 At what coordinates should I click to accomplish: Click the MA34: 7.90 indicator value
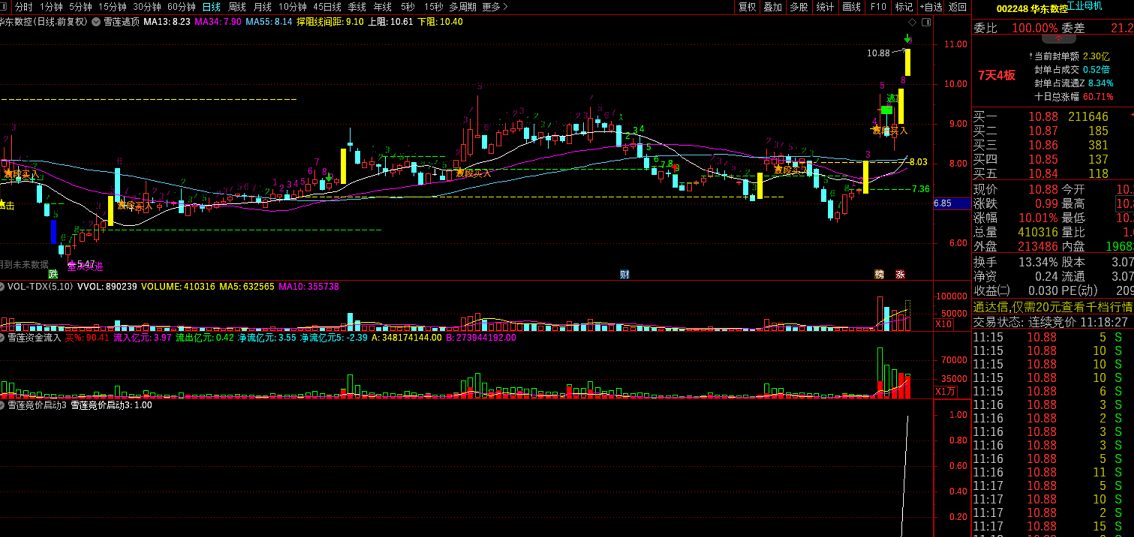(218, 22)
